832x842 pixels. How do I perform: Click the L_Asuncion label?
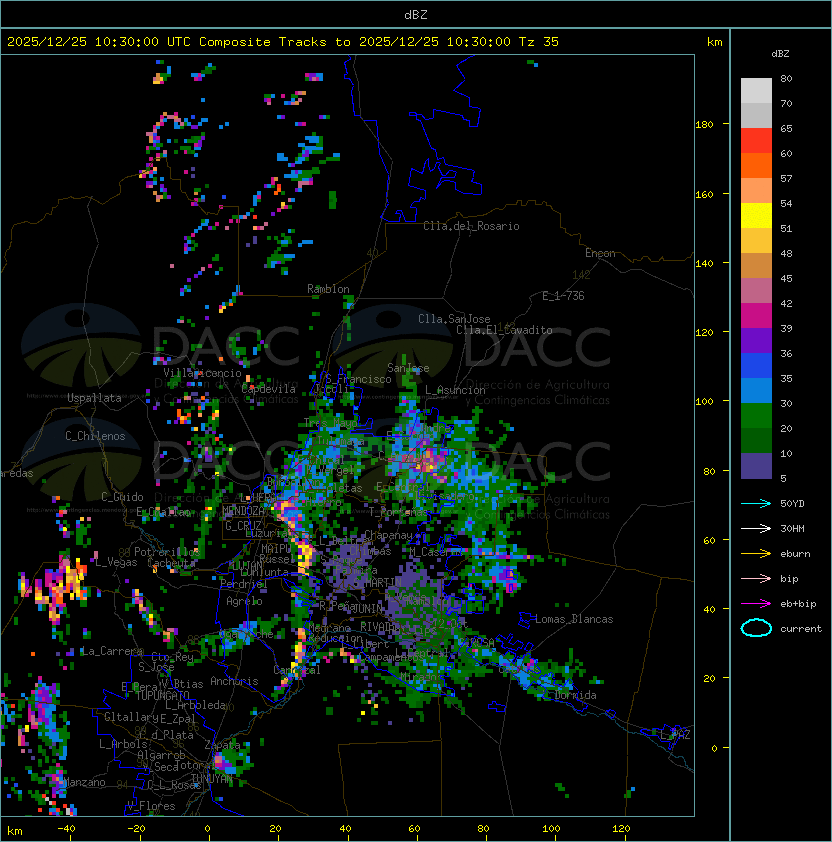click(455, 390)
